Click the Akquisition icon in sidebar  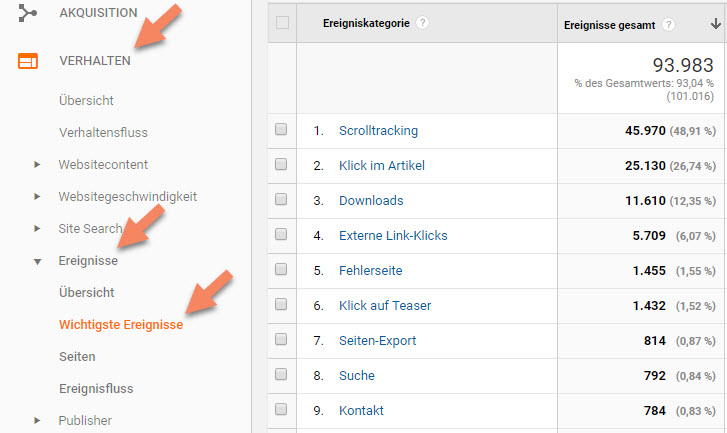(27, 13)
